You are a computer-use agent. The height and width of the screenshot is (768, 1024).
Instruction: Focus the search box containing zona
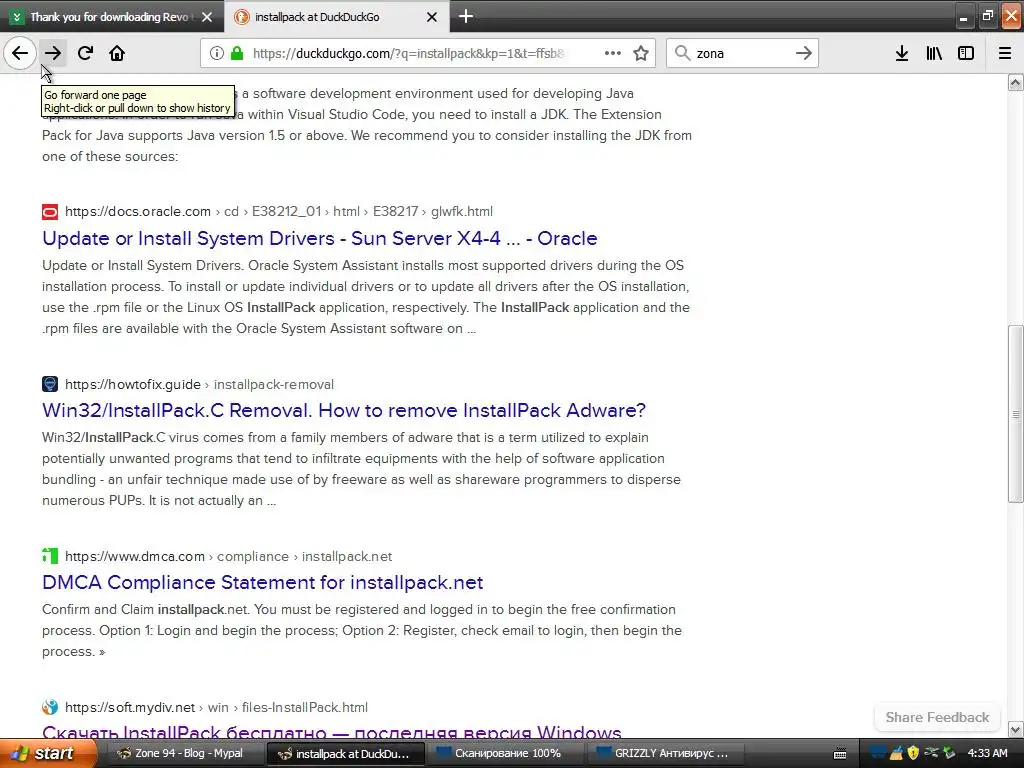coord(743,54)
